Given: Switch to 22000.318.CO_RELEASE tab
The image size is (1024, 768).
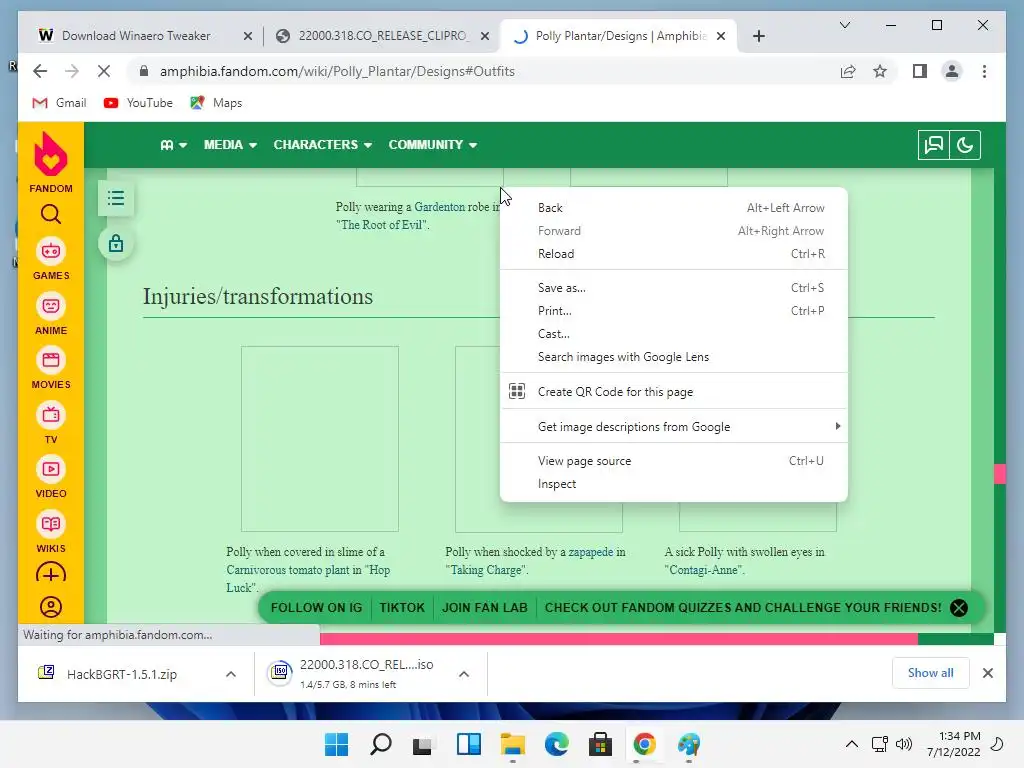Looking at the screenshot, I should coord(381,36).
